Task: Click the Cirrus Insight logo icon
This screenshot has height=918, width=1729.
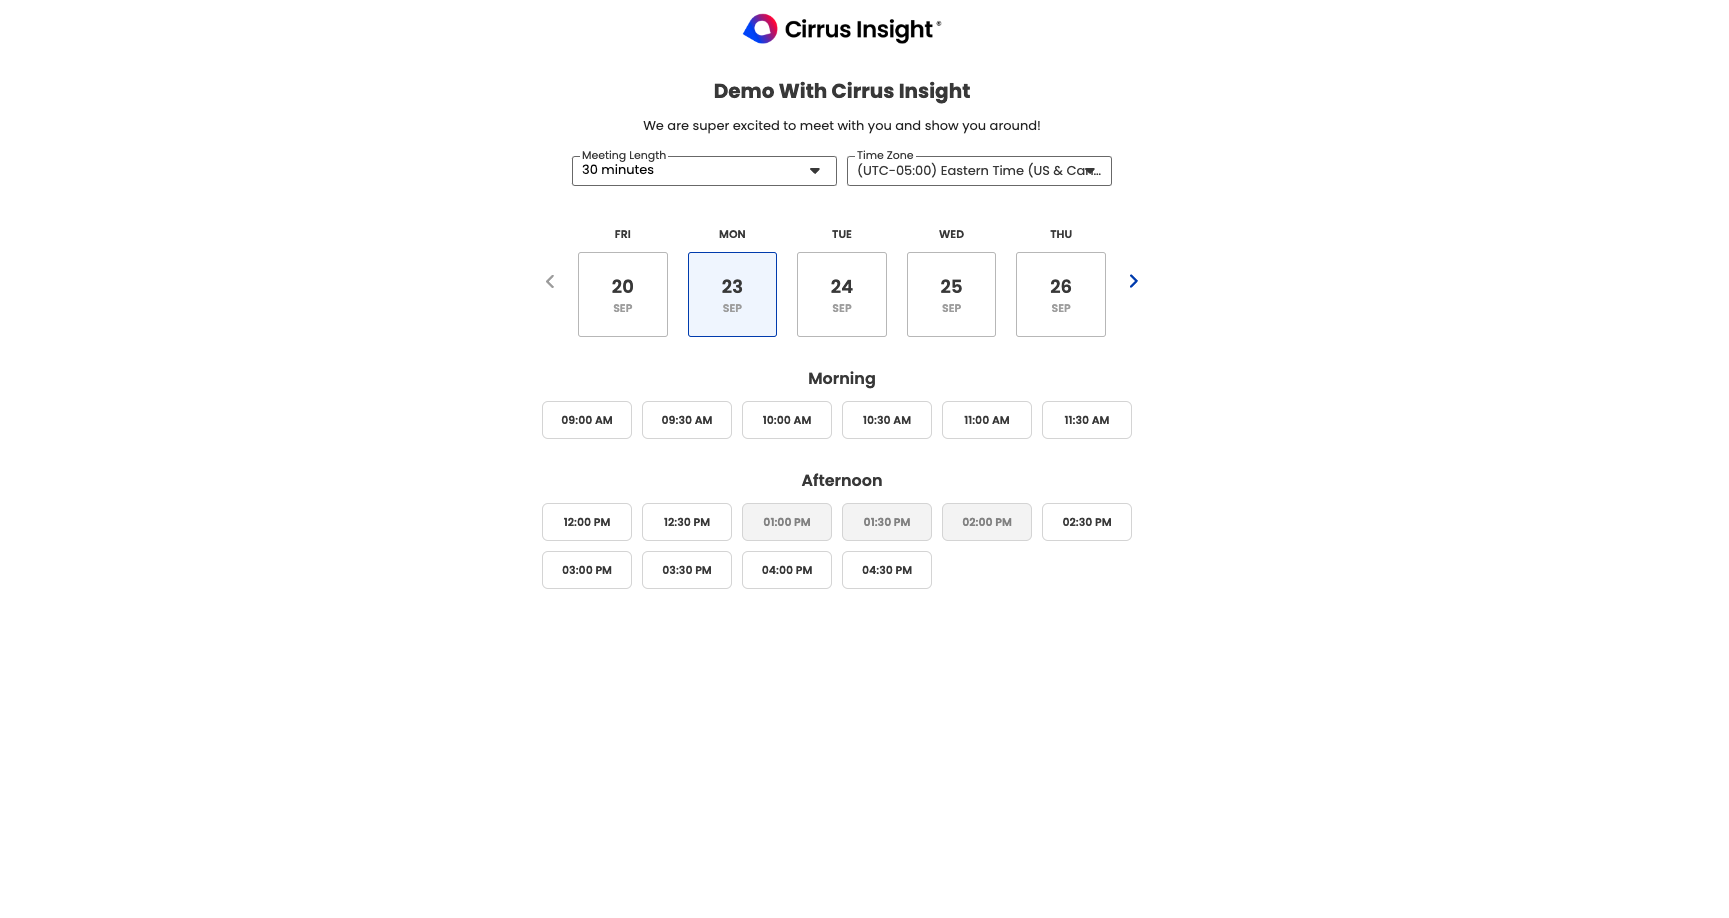Action: [761, 29]
